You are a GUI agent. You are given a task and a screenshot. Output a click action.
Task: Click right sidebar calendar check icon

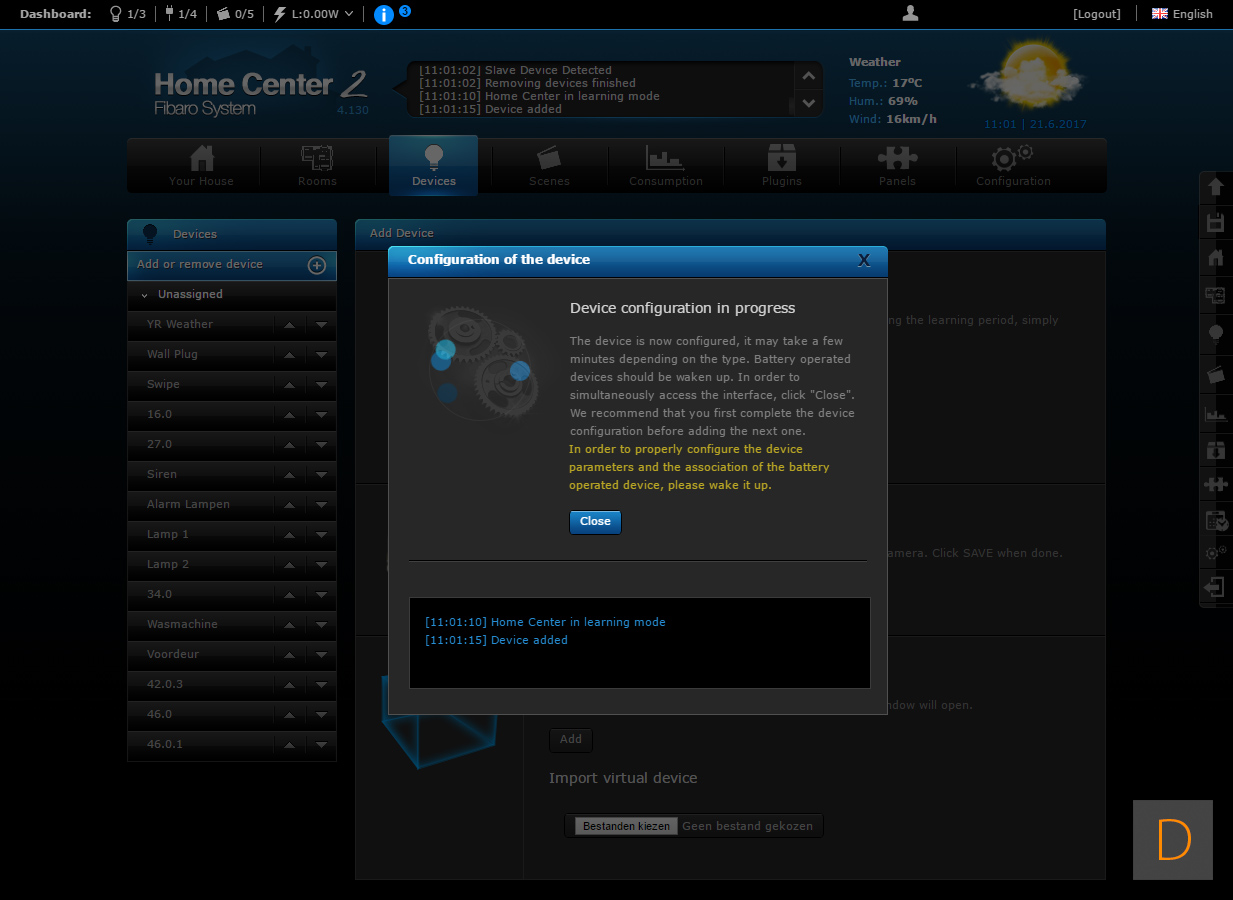point(1216,520)
